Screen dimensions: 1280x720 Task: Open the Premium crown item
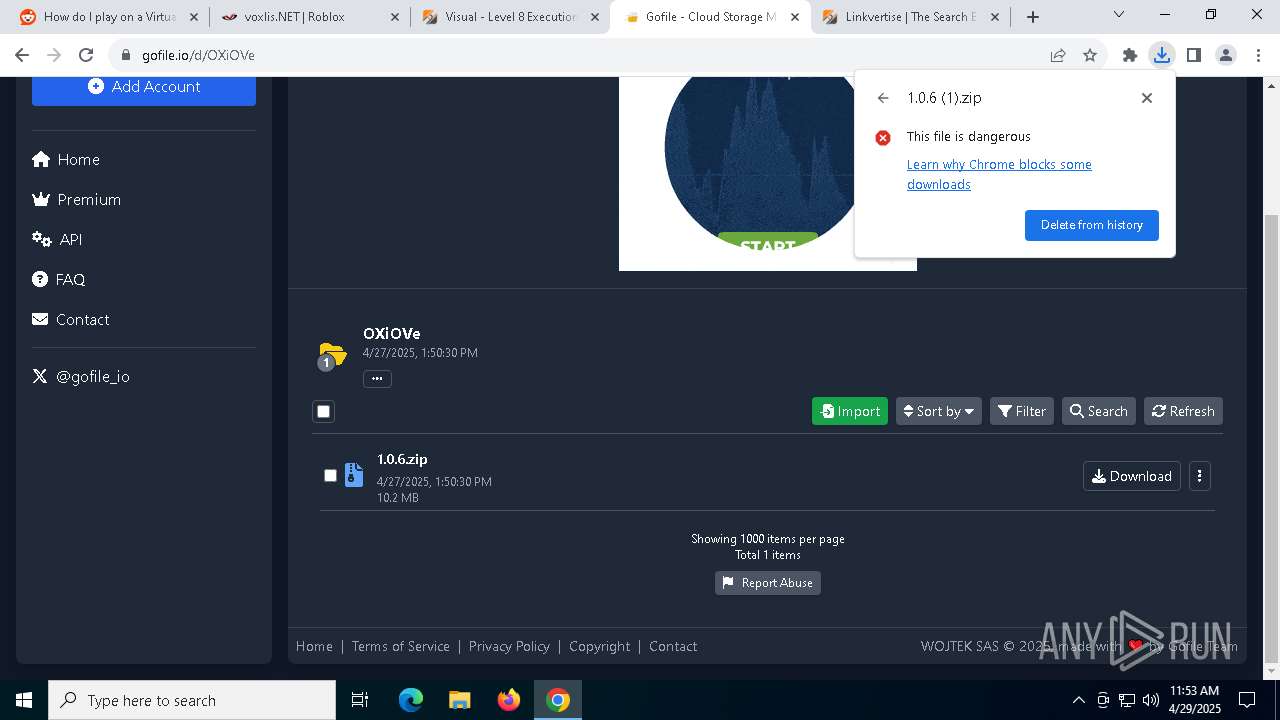(77, 200)
